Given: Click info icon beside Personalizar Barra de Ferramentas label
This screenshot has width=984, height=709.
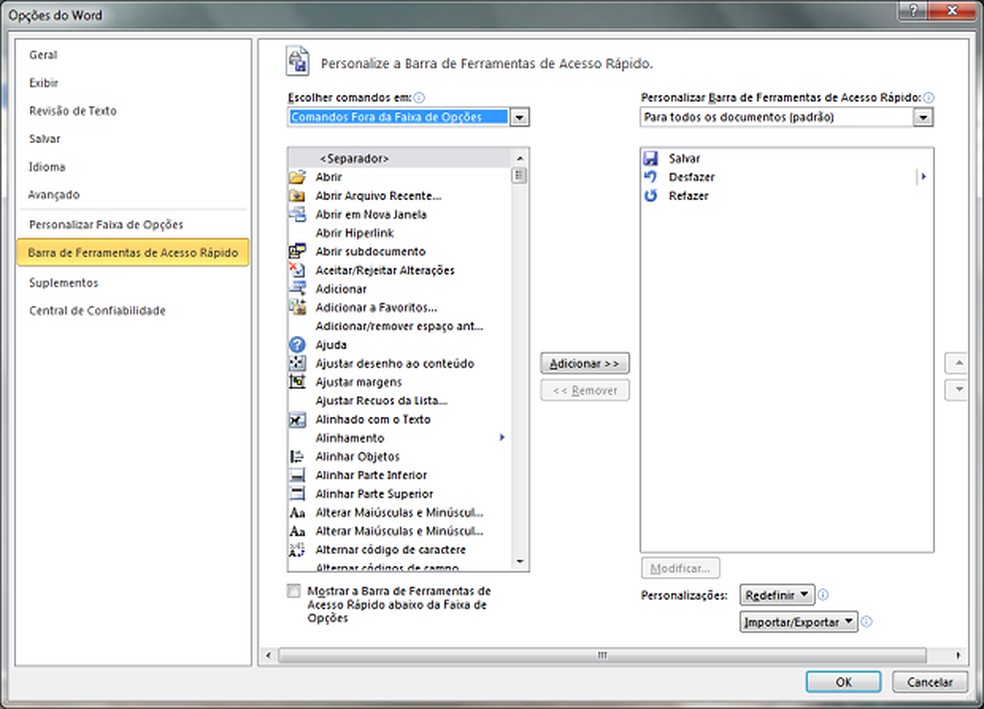Looking at the screenshot, I should coord(929,98).
